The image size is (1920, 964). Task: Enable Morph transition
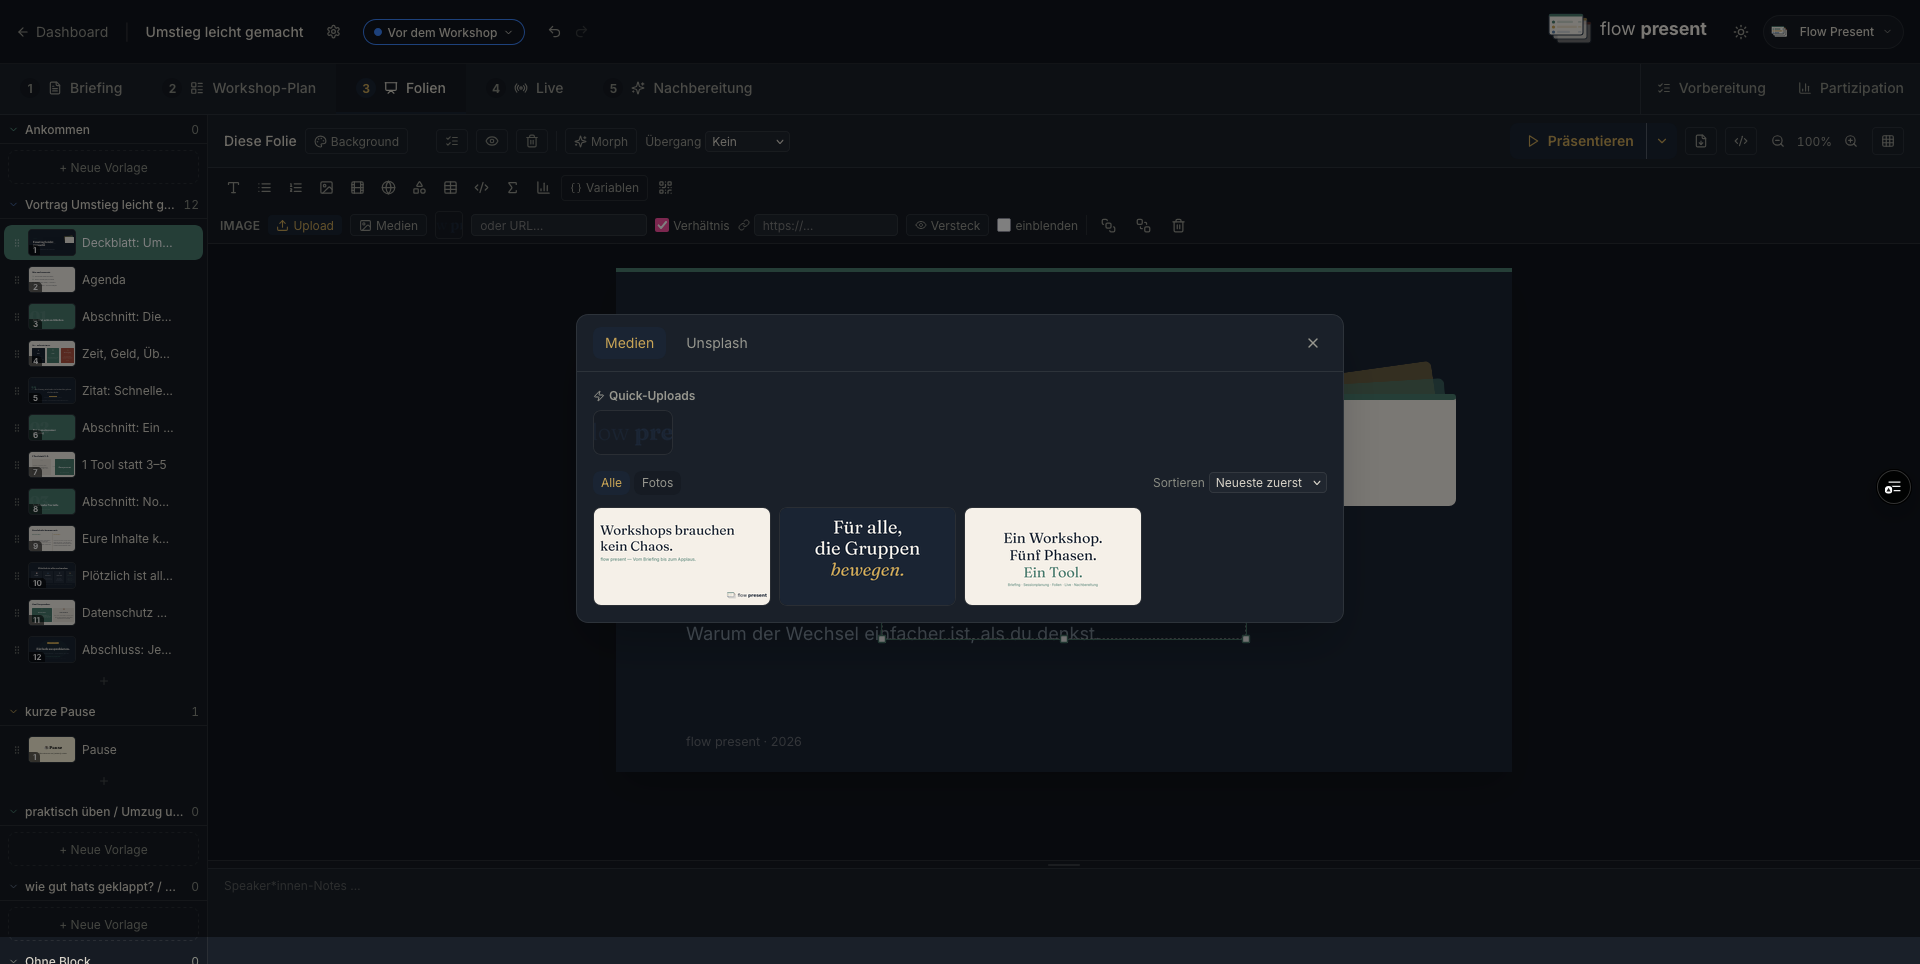[x=601, y=142]
